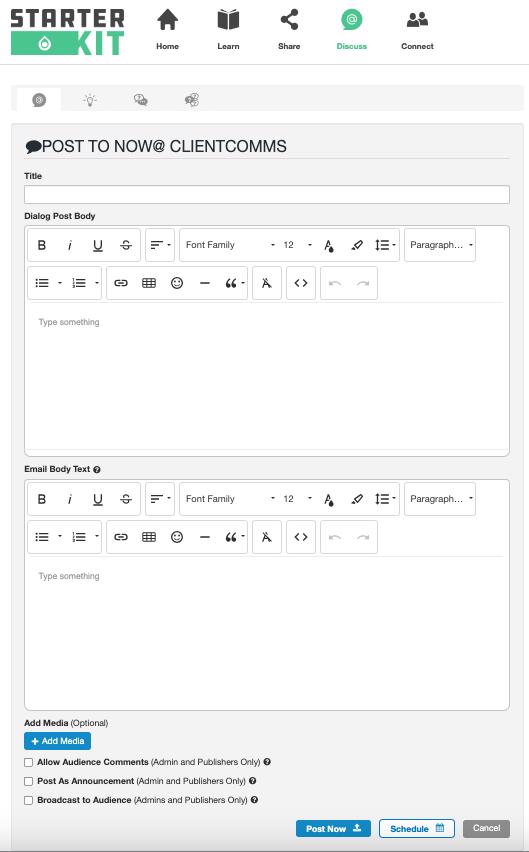Clear formatting in Dialog Post Body
Image resolution: width=529 pixels, height=852 pixels.
267,283
